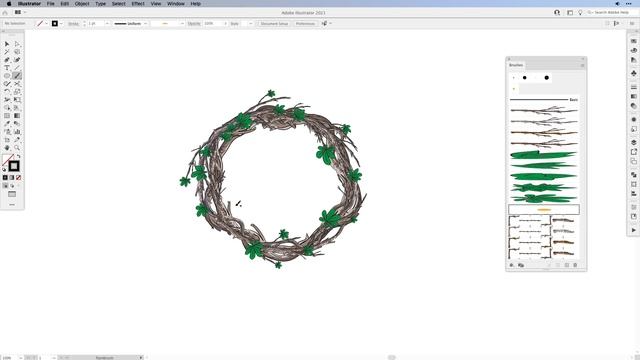Open the Object menu

[82, 4]
